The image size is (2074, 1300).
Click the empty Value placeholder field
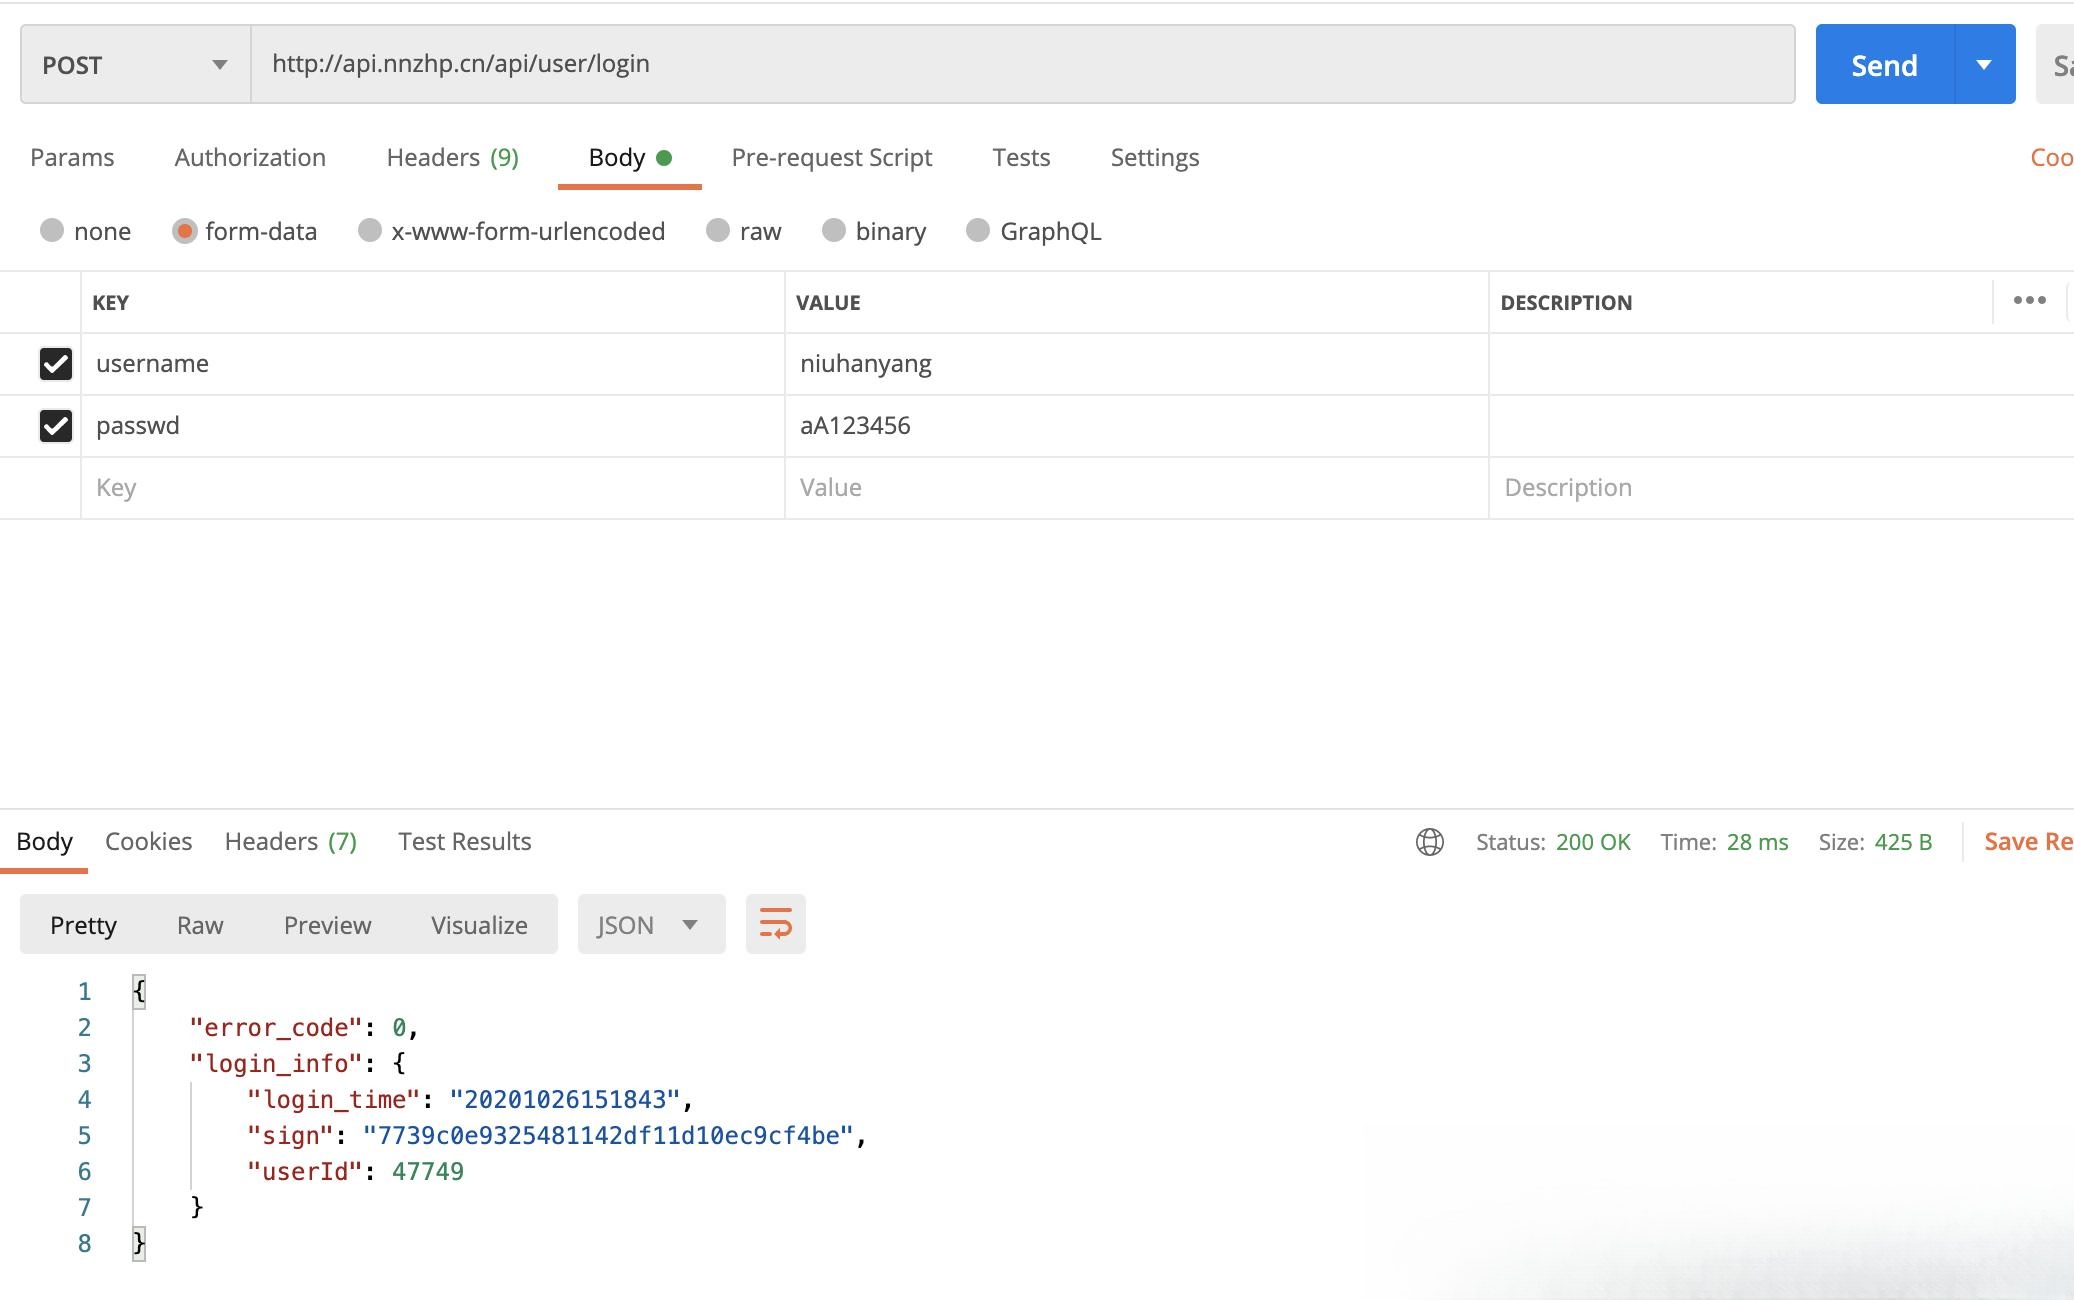pyautogui.click(x=1136, y=488)
